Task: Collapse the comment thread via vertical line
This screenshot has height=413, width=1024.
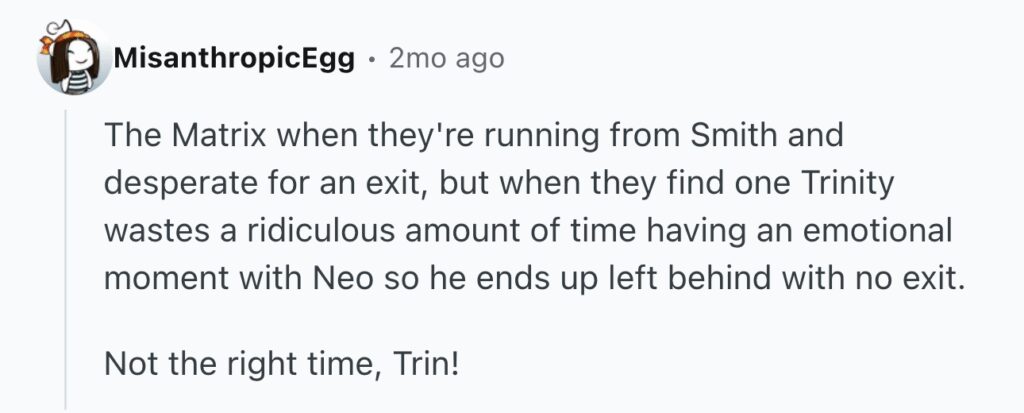Action: pyautogui.click(x=66, y=260)
